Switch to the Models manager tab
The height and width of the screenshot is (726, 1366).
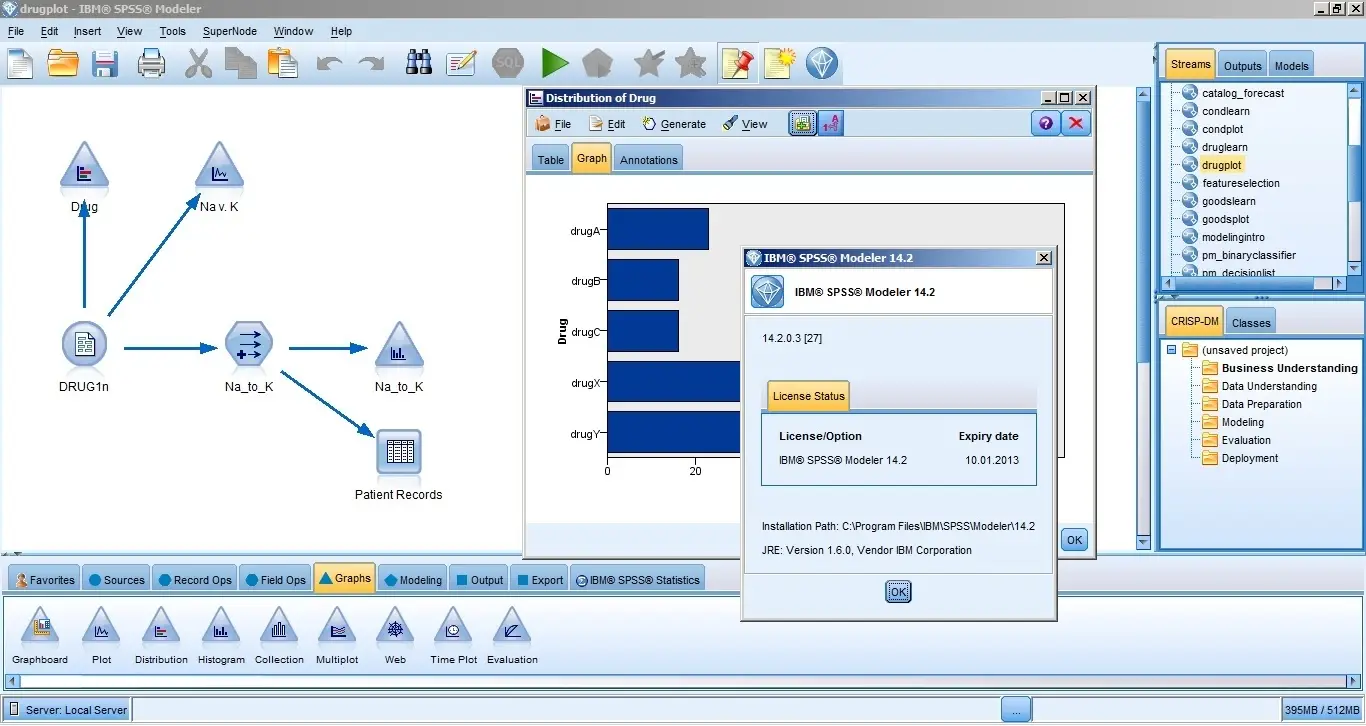tap(1291, 66)
